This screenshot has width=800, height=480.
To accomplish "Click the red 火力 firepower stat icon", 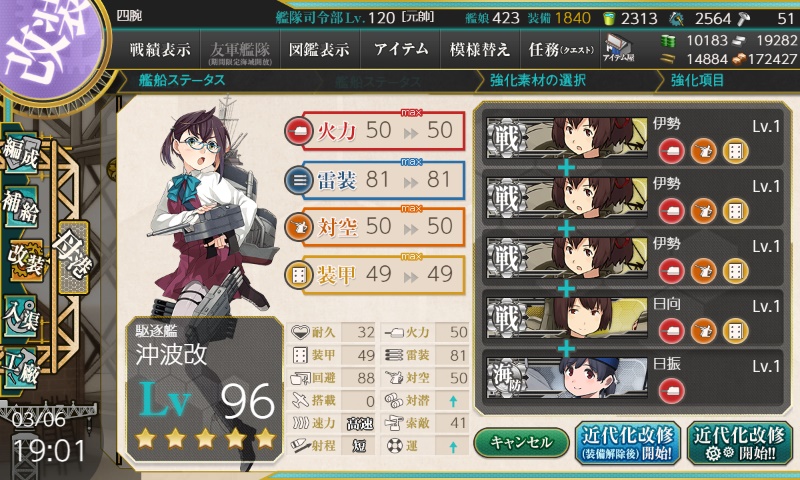I will point(299,132).
